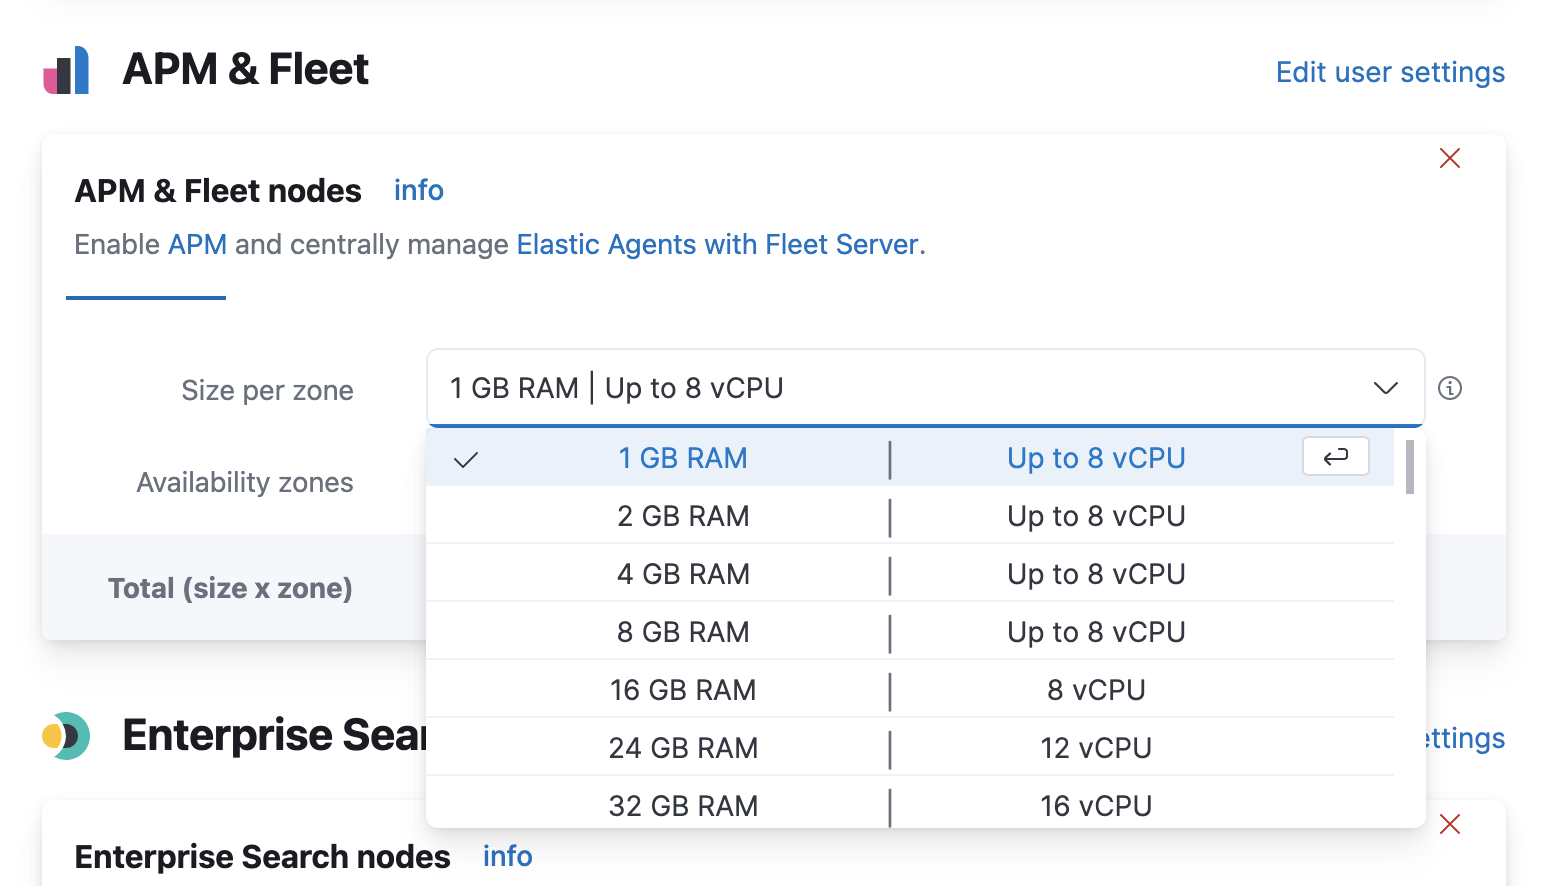Screen dimensions: 1554x886
Task: Select the 2 GB RAM option
Action: click(683, 516)
